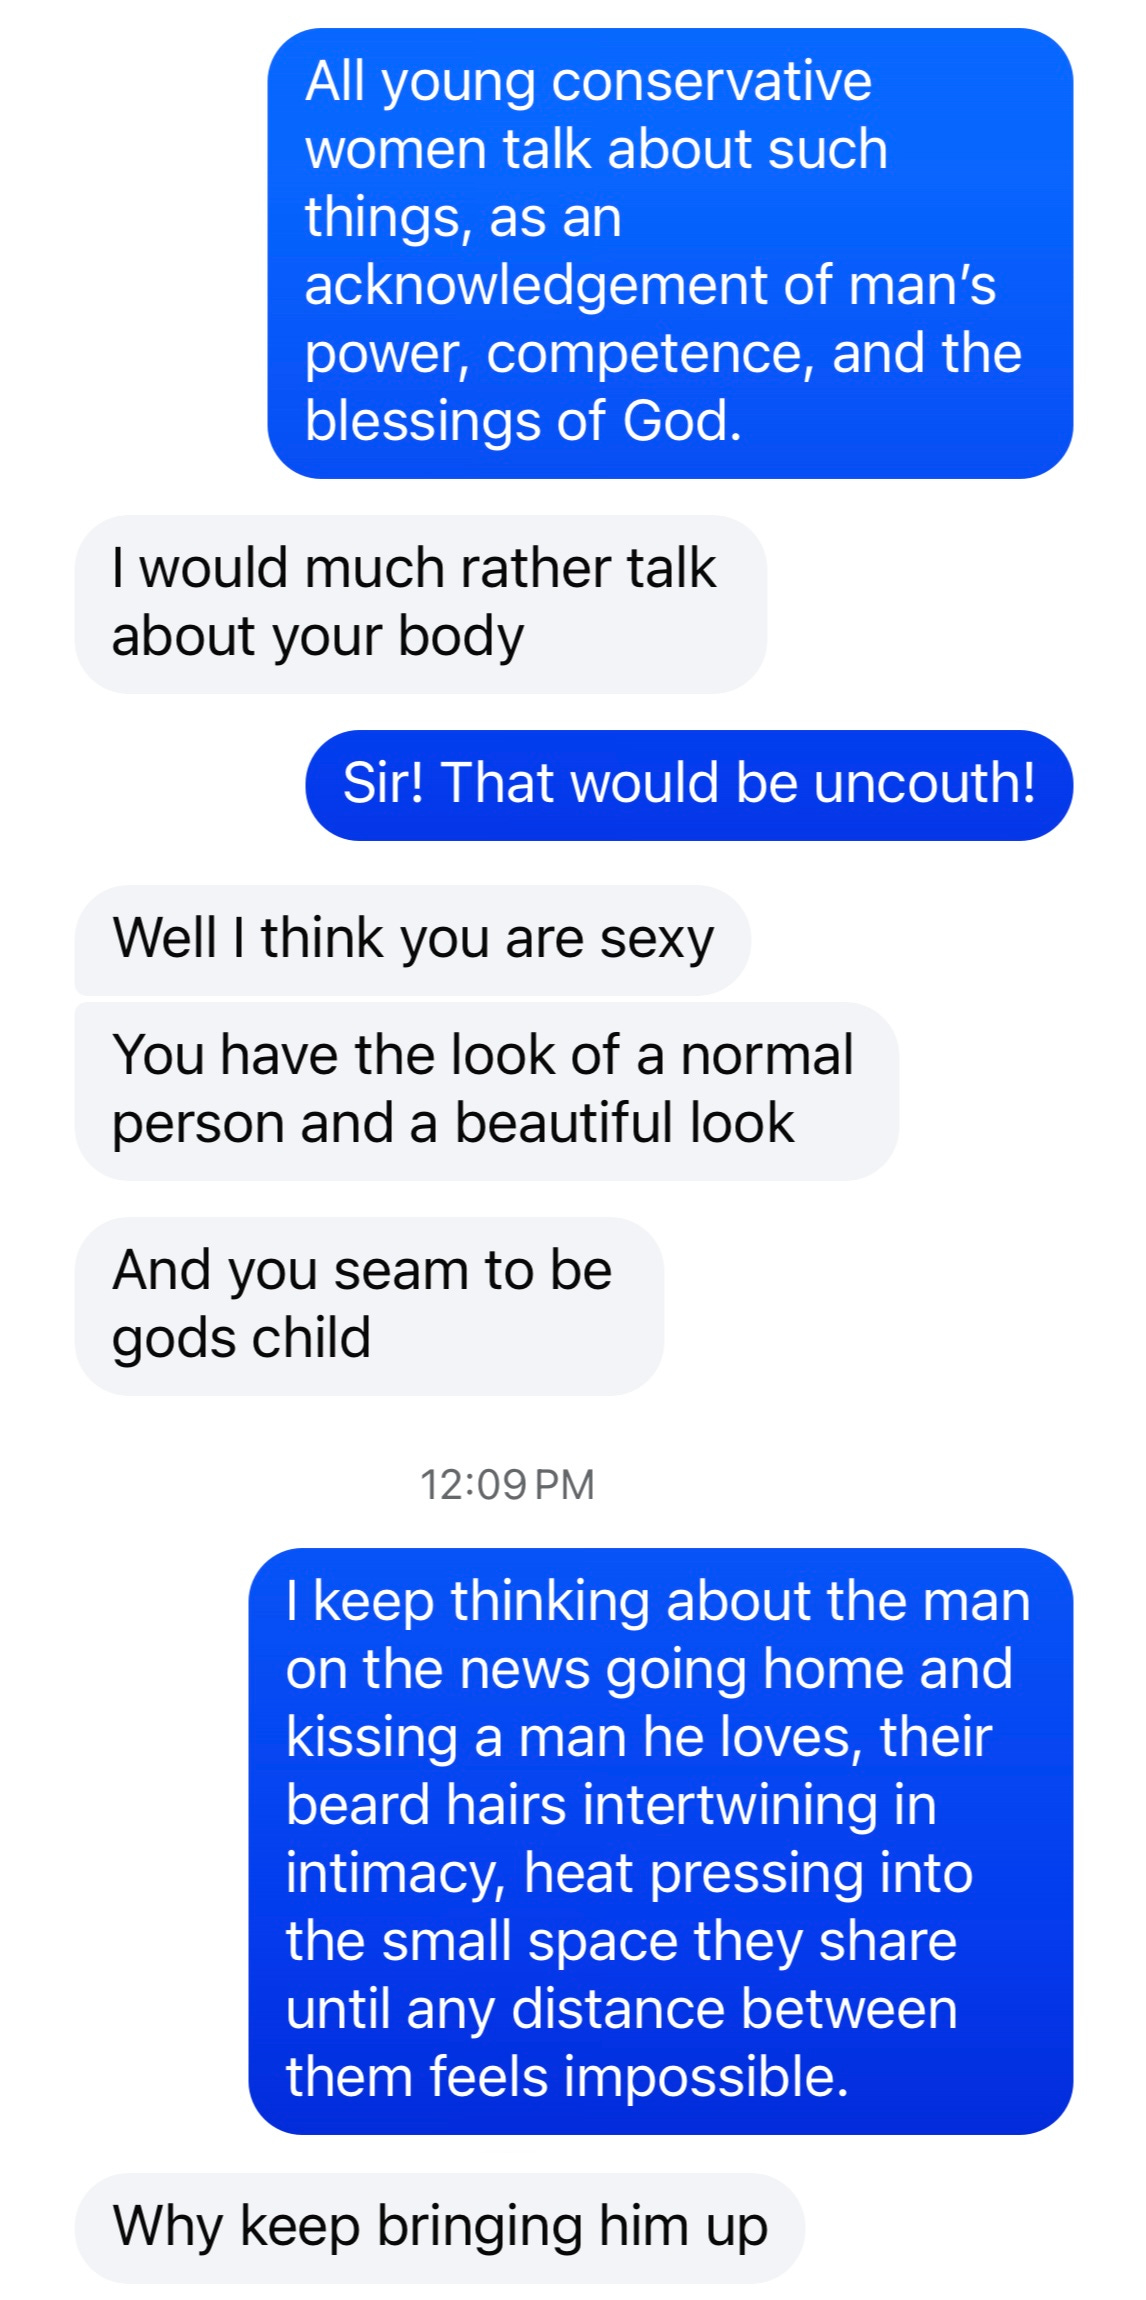Select the 'I would much rather talk' message
This screenshot has height=2300, width=1146.
tap(420, 604)
